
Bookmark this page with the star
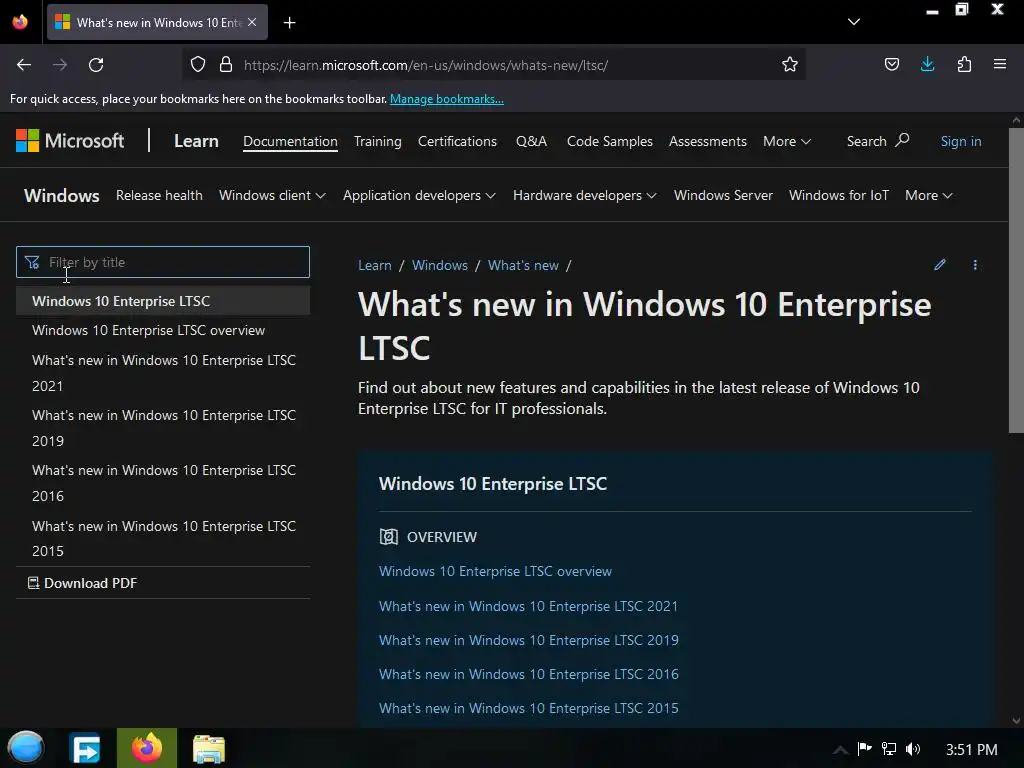(790, 65)
